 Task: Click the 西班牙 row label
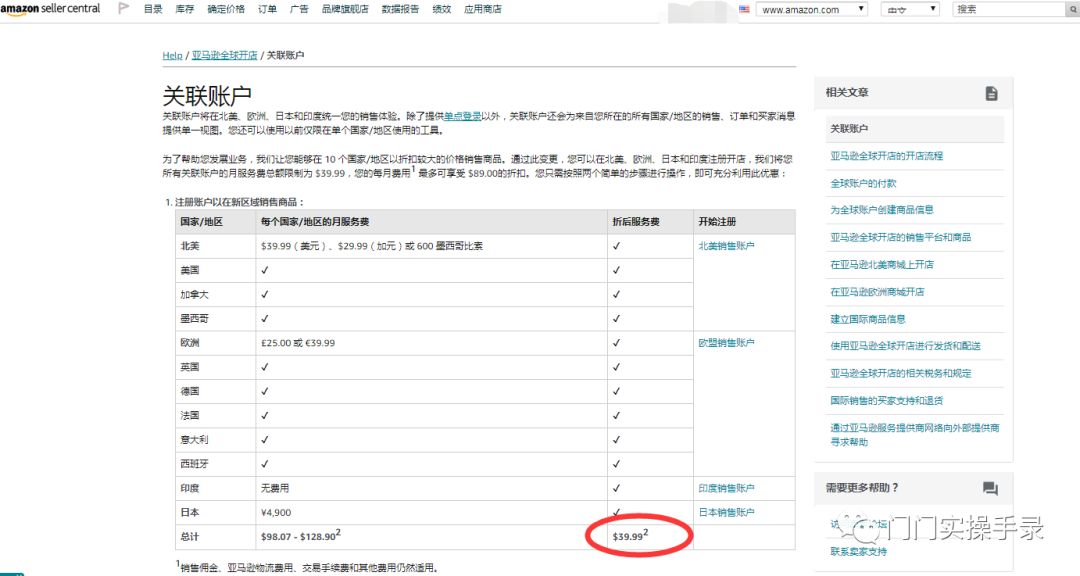pos(194,464)
